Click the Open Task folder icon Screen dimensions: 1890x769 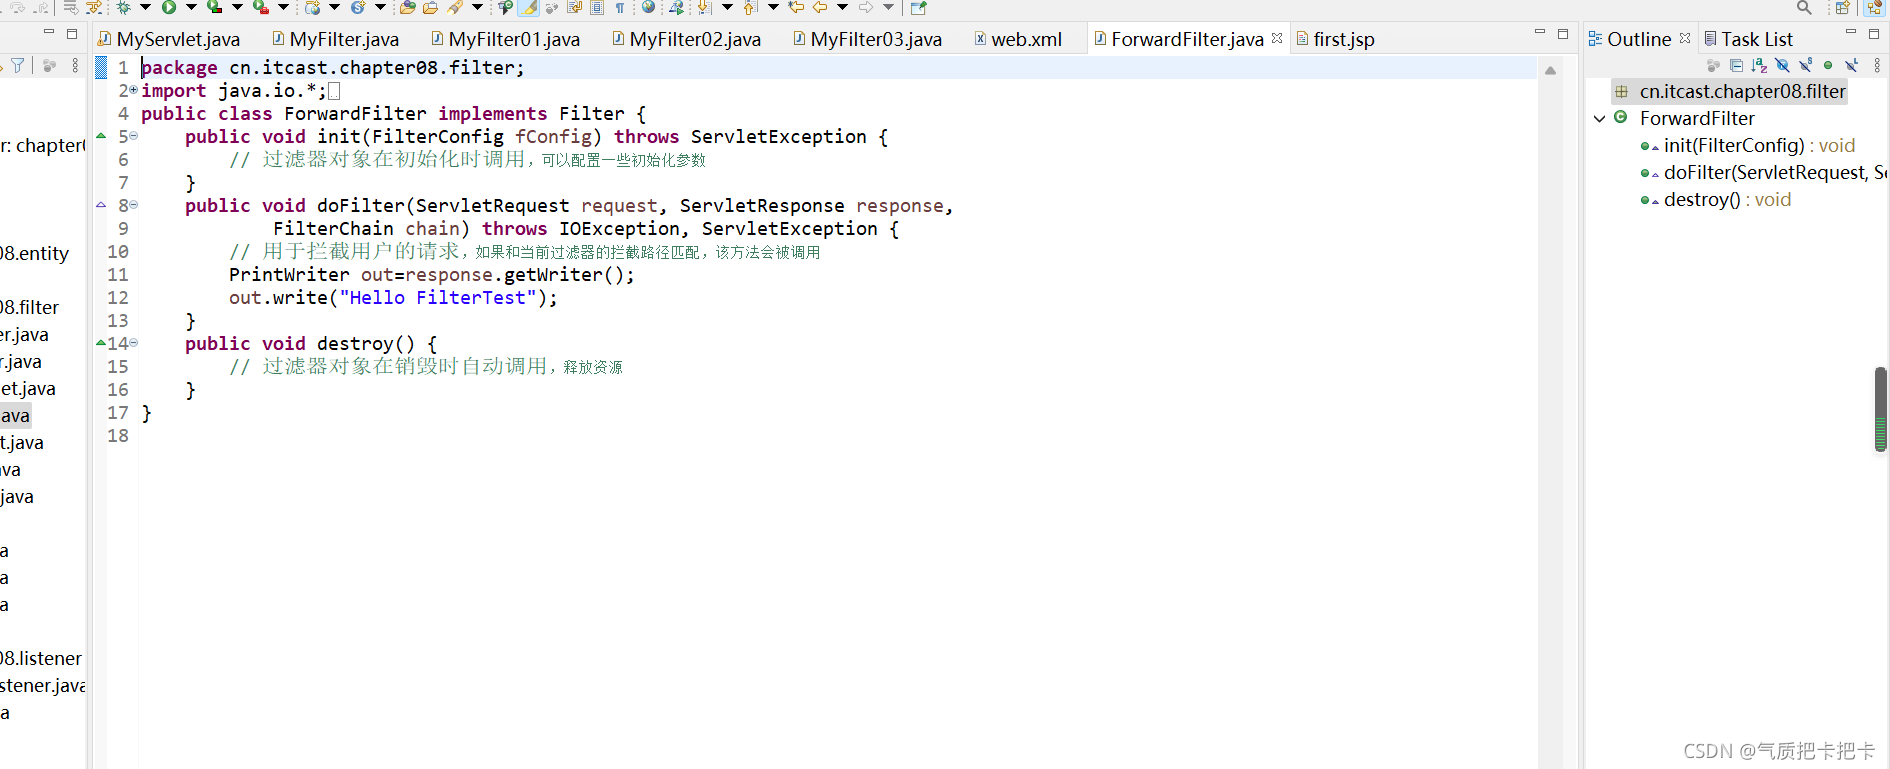tap(430, 7)
